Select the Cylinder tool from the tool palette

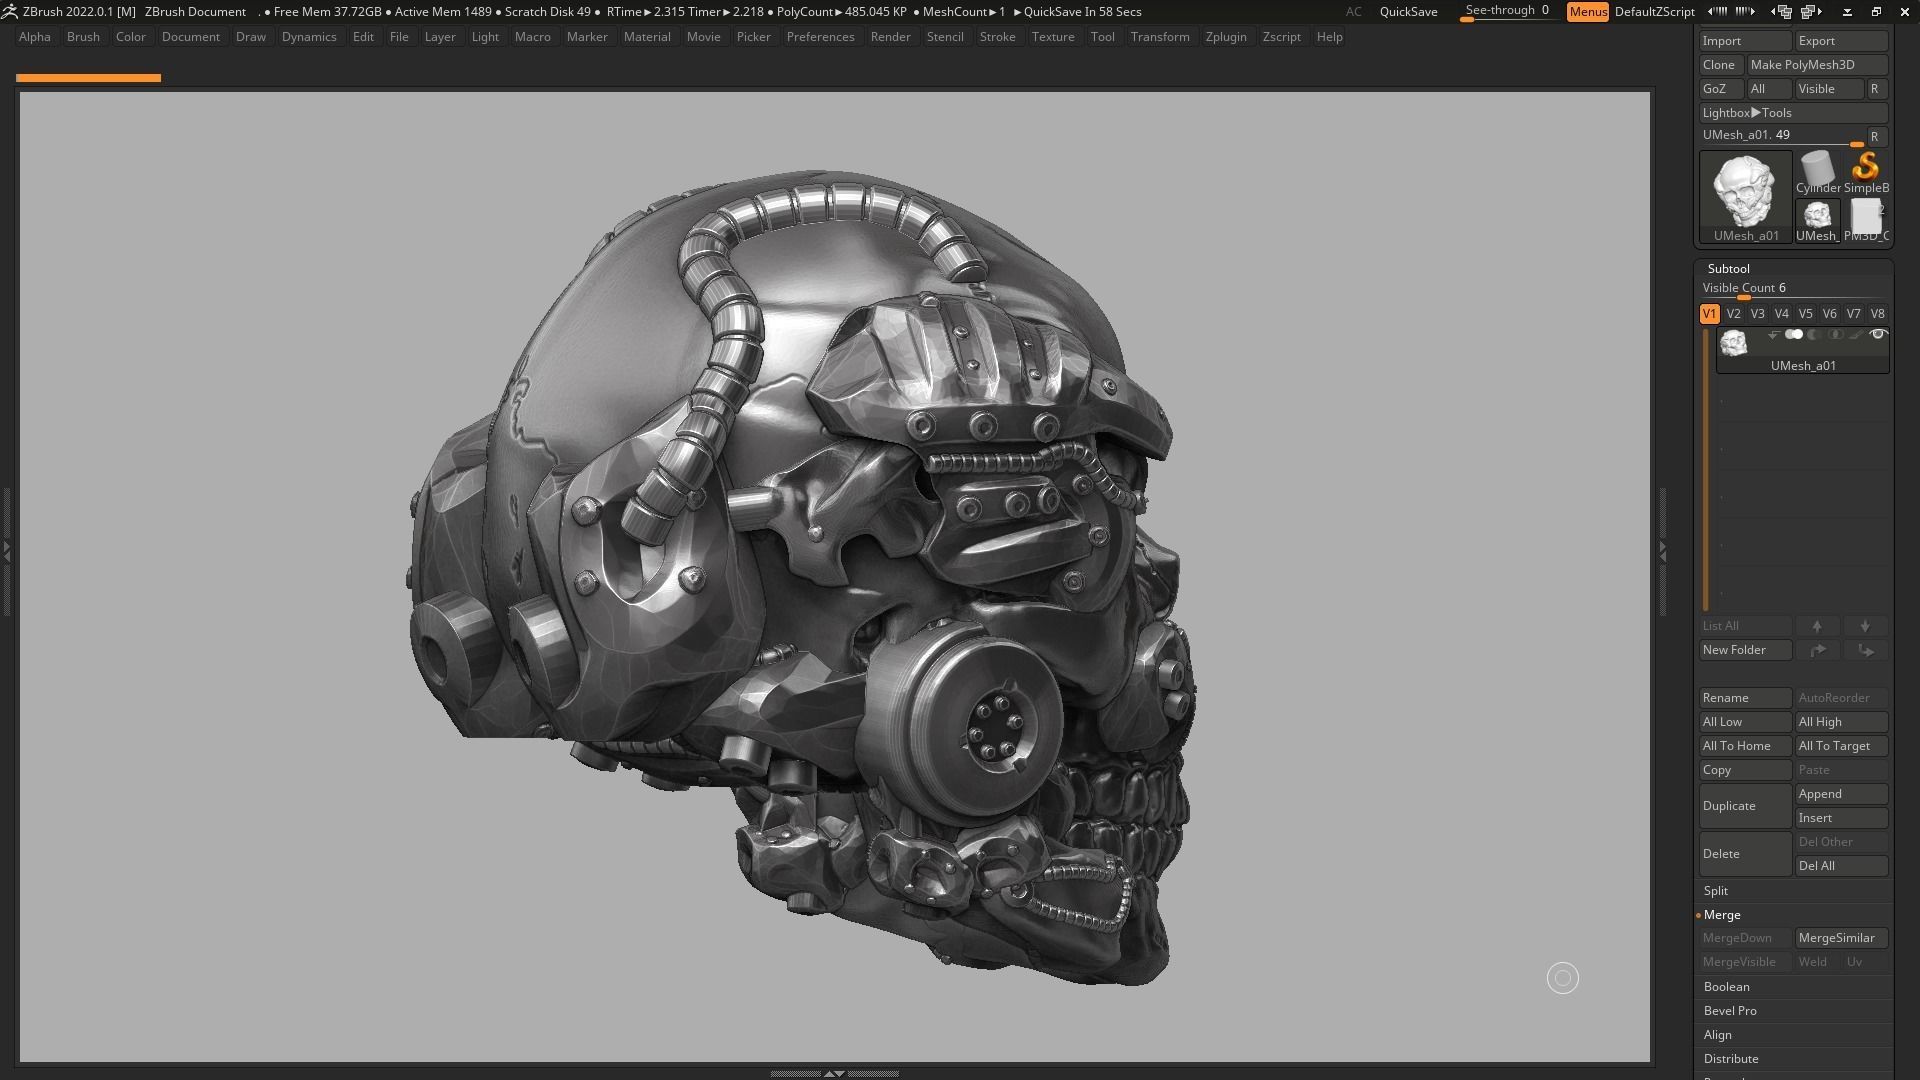pos(1817,172)
